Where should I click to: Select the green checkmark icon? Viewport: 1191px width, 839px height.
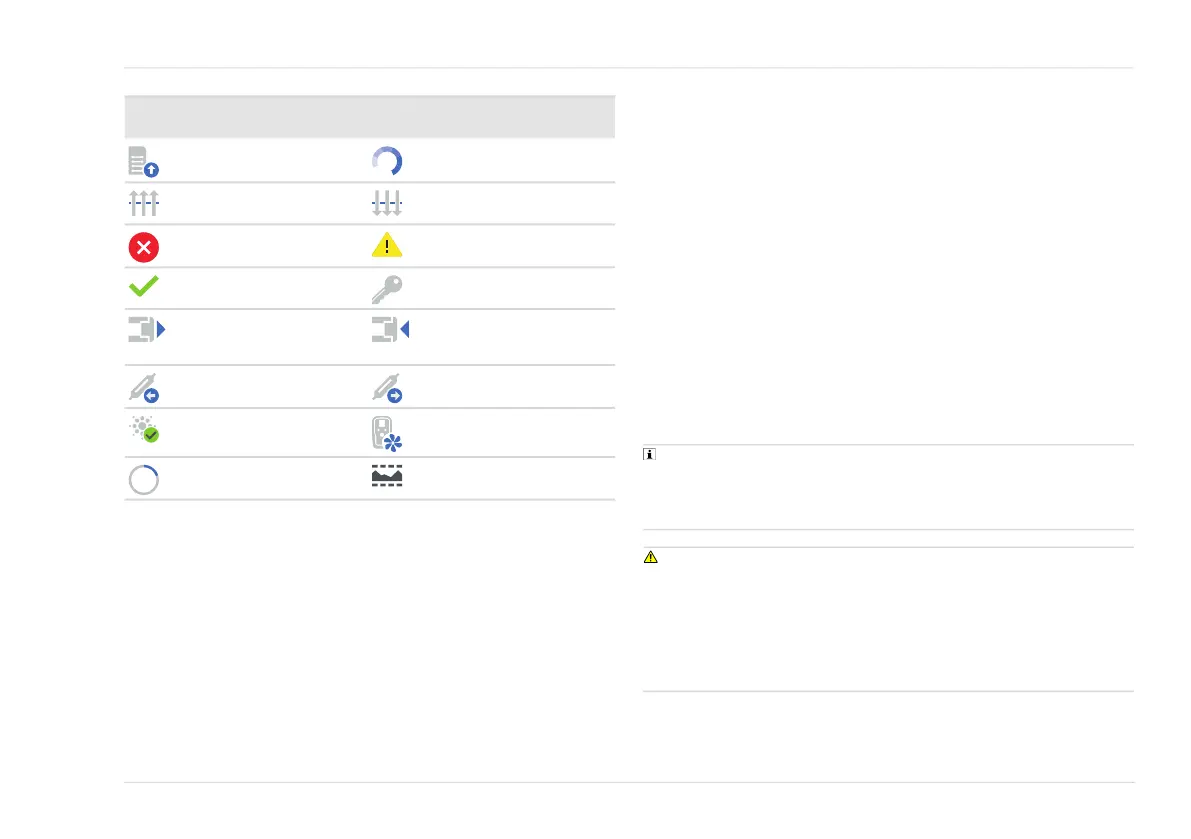click(144, 286)
